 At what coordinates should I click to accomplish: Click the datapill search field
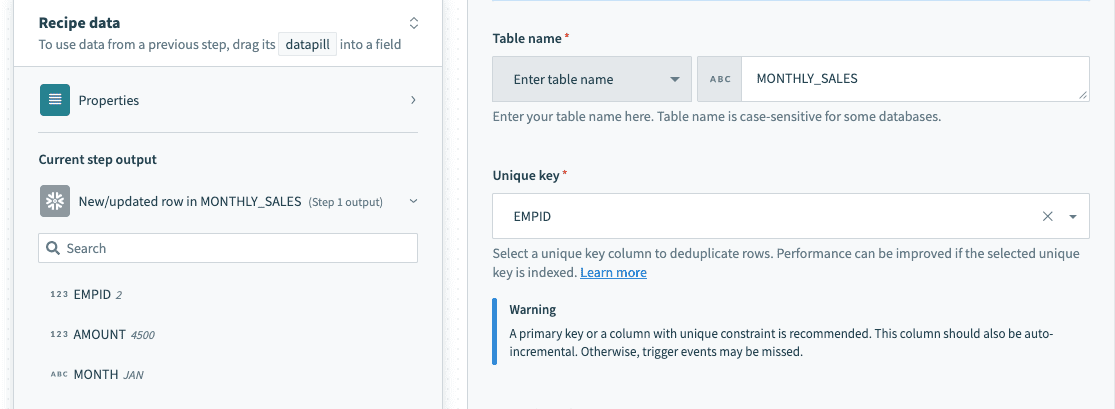(228, 248)
